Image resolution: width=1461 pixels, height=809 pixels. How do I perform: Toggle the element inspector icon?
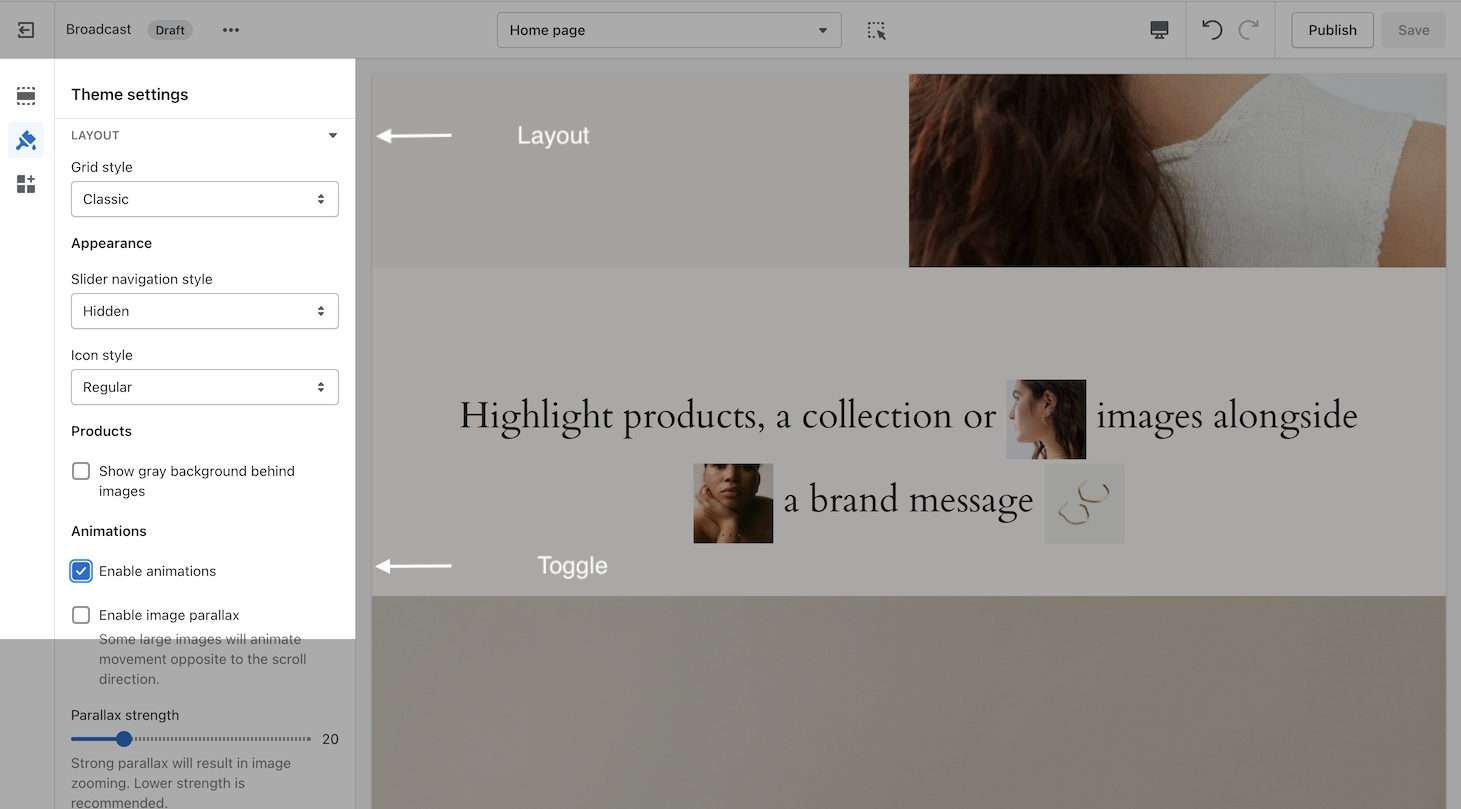pyautogui.click(x=877, y=30)
